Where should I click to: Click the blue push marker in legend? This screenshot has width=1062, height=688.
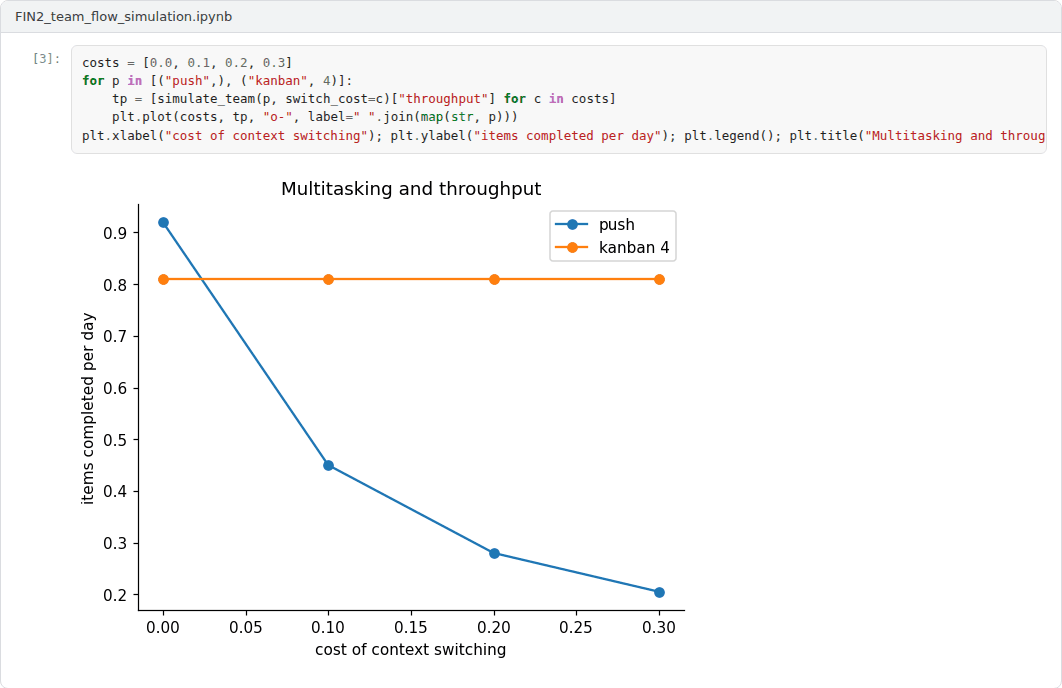coord(572,224)
